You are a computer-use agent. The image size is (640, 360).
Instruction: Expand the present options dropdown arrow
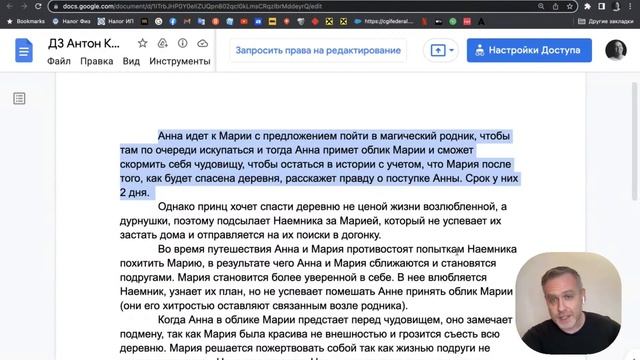[x=451, y=50]
